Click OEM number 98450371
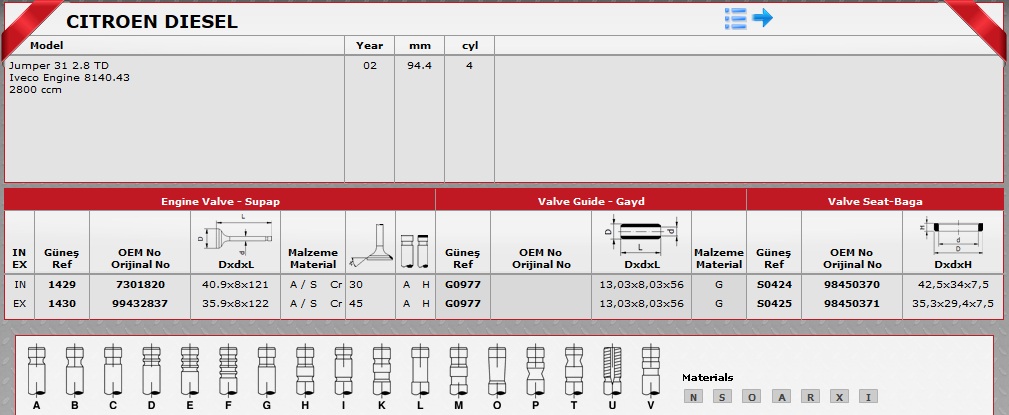 (852, 303)
